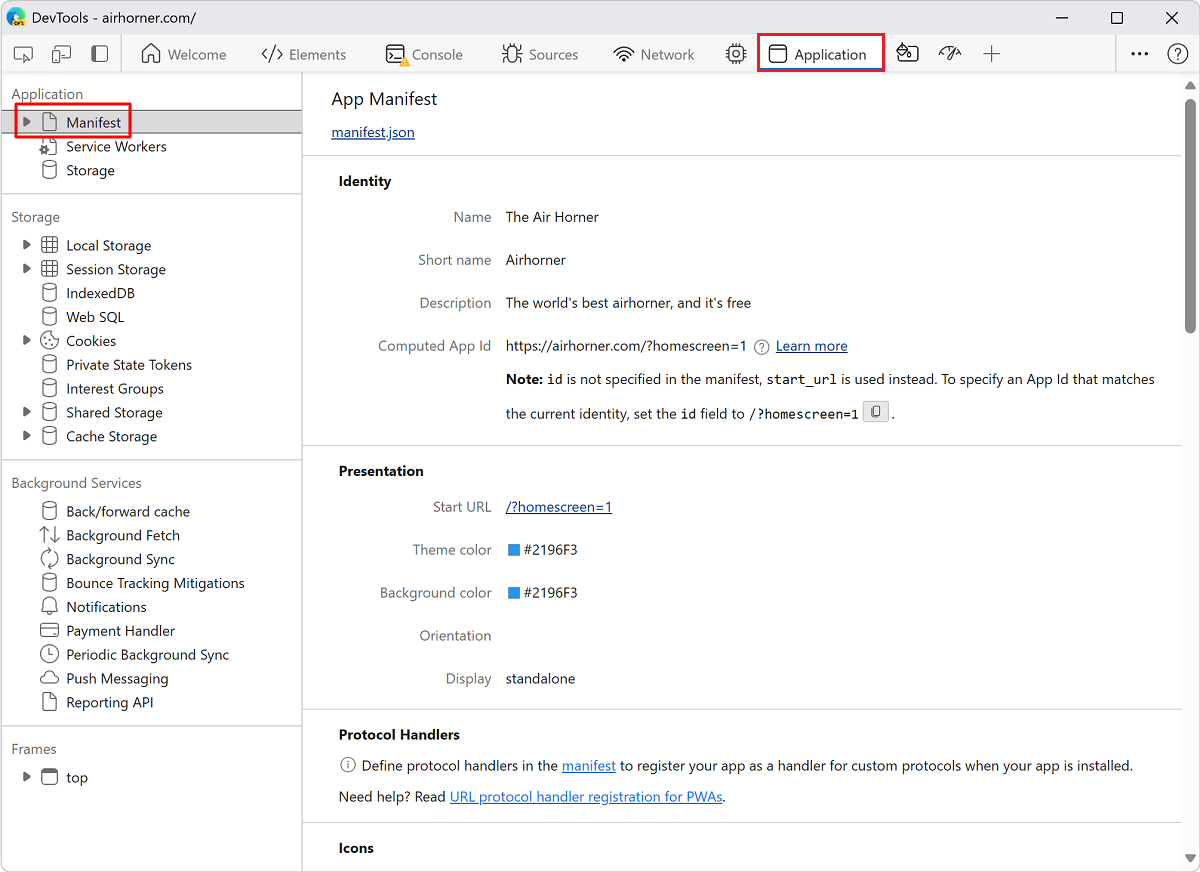
Task: Expand the Manifest tree arrow
Action: coord(27,122)
